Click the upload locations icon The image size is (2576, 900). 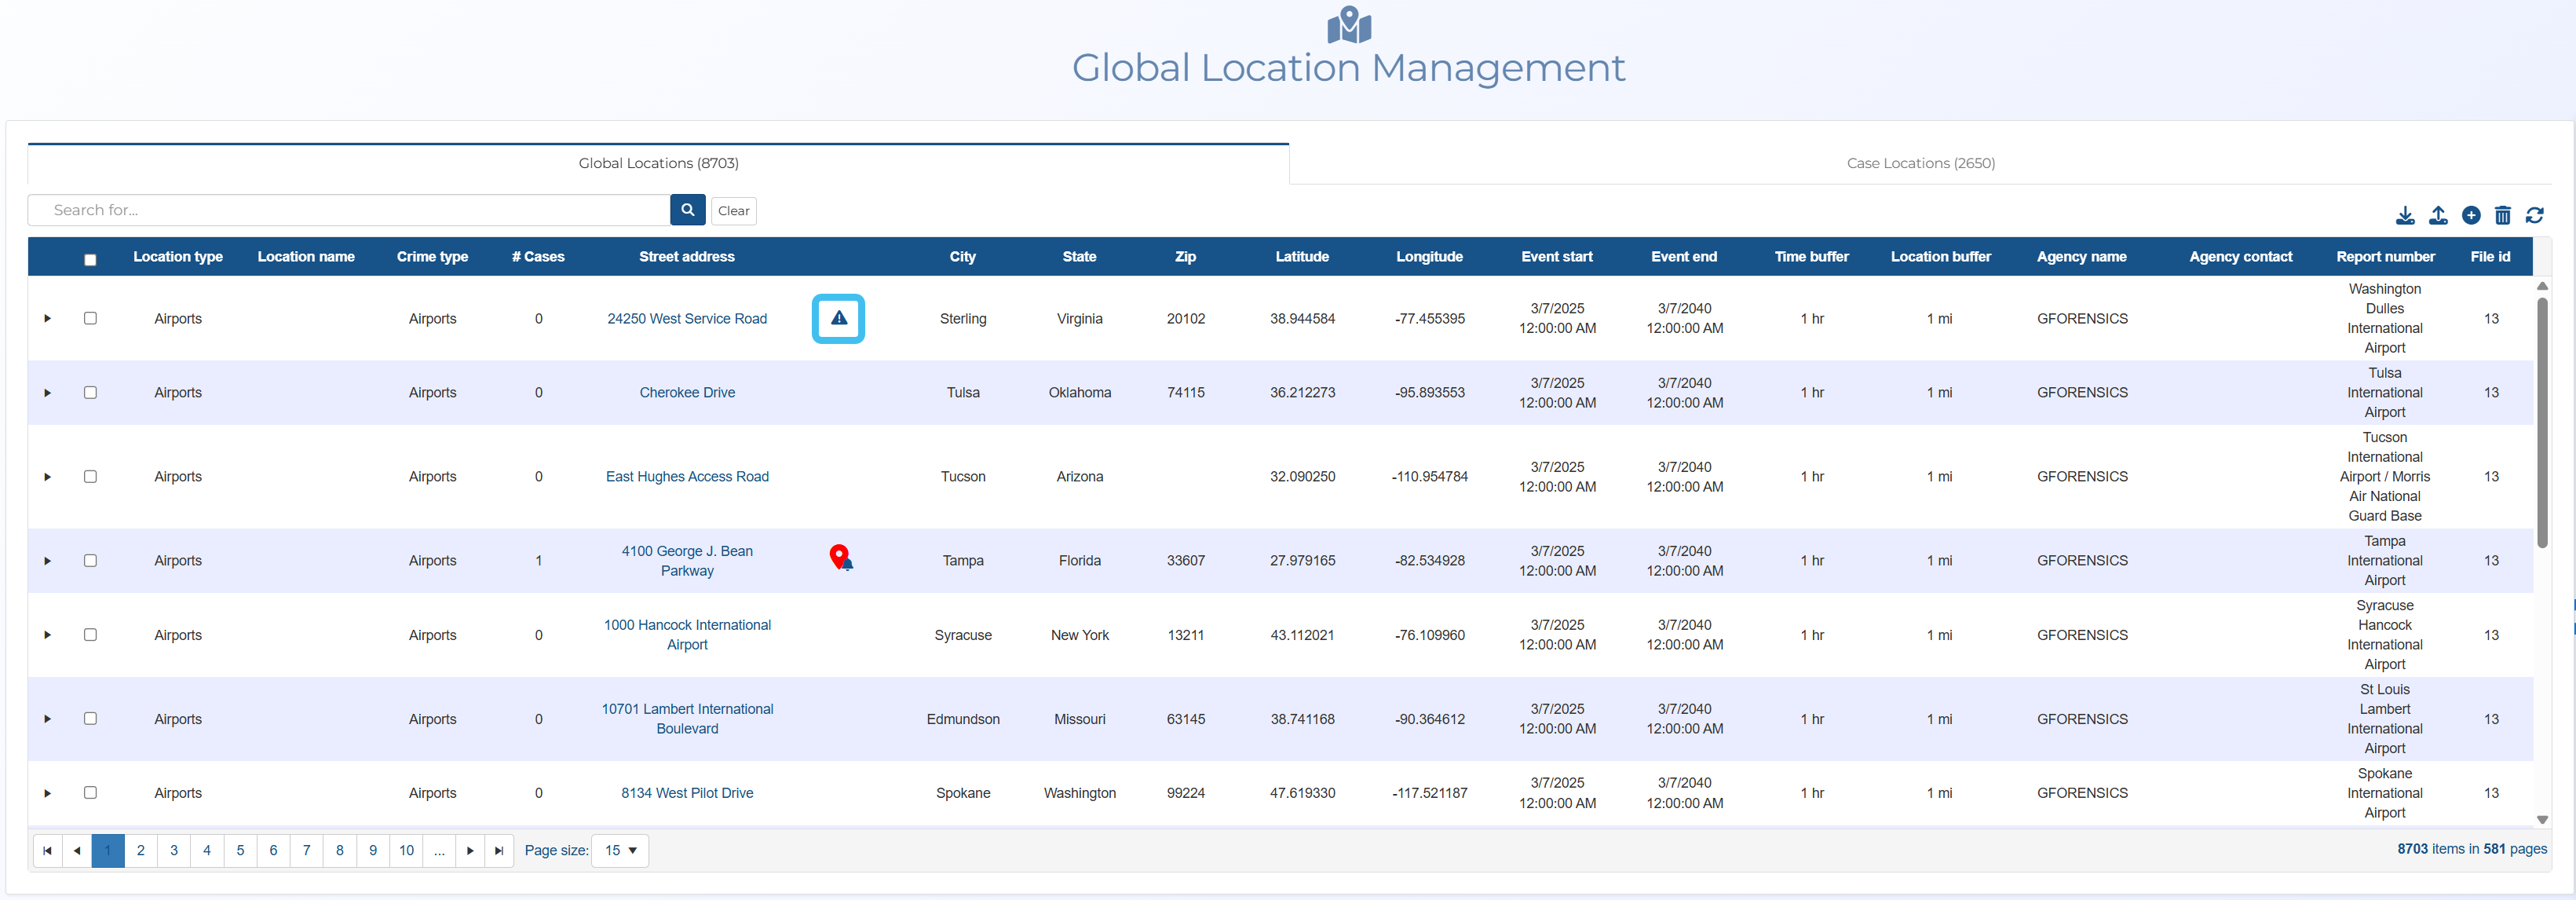click(x=2438, y=215)
